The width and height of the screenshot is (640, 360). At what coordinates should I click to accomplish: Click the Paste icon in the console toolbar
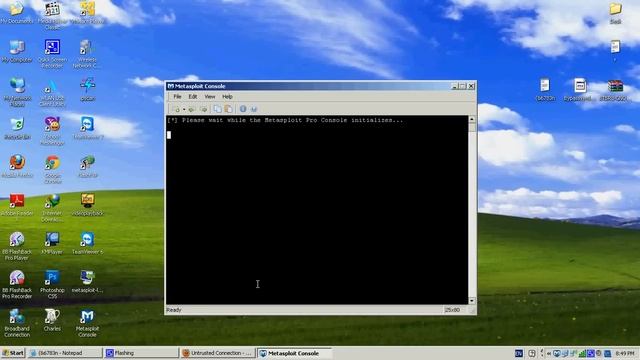229,109
